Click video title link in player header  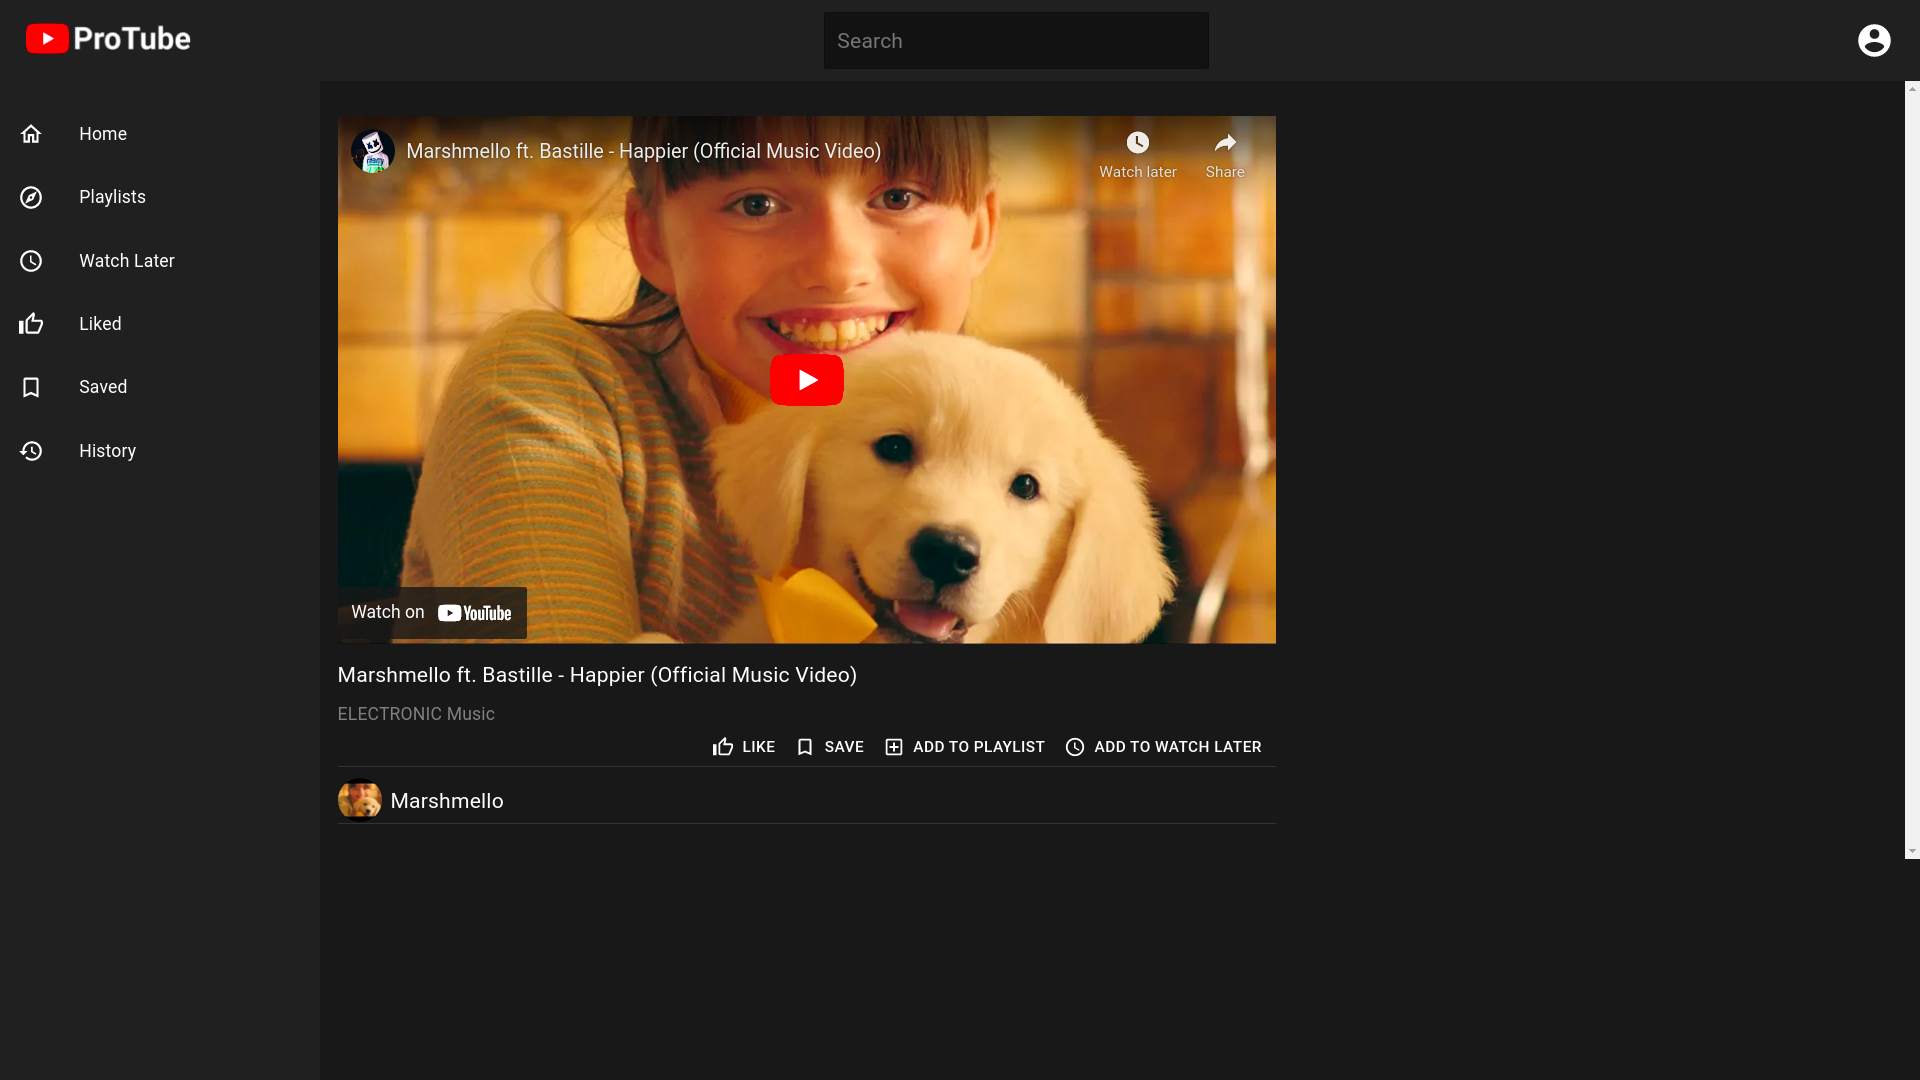click(644, 151)
